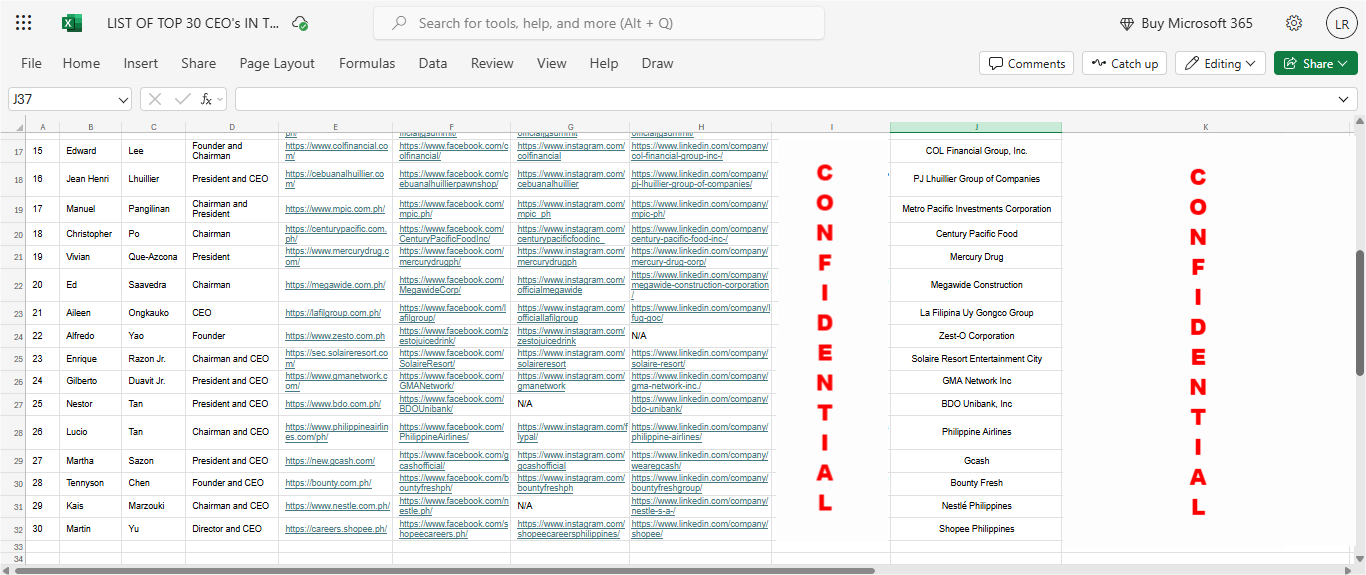Open the careers.shopee.ph link
The width and height of the screenshot is (1366, 575).
(x=336, y=529)
